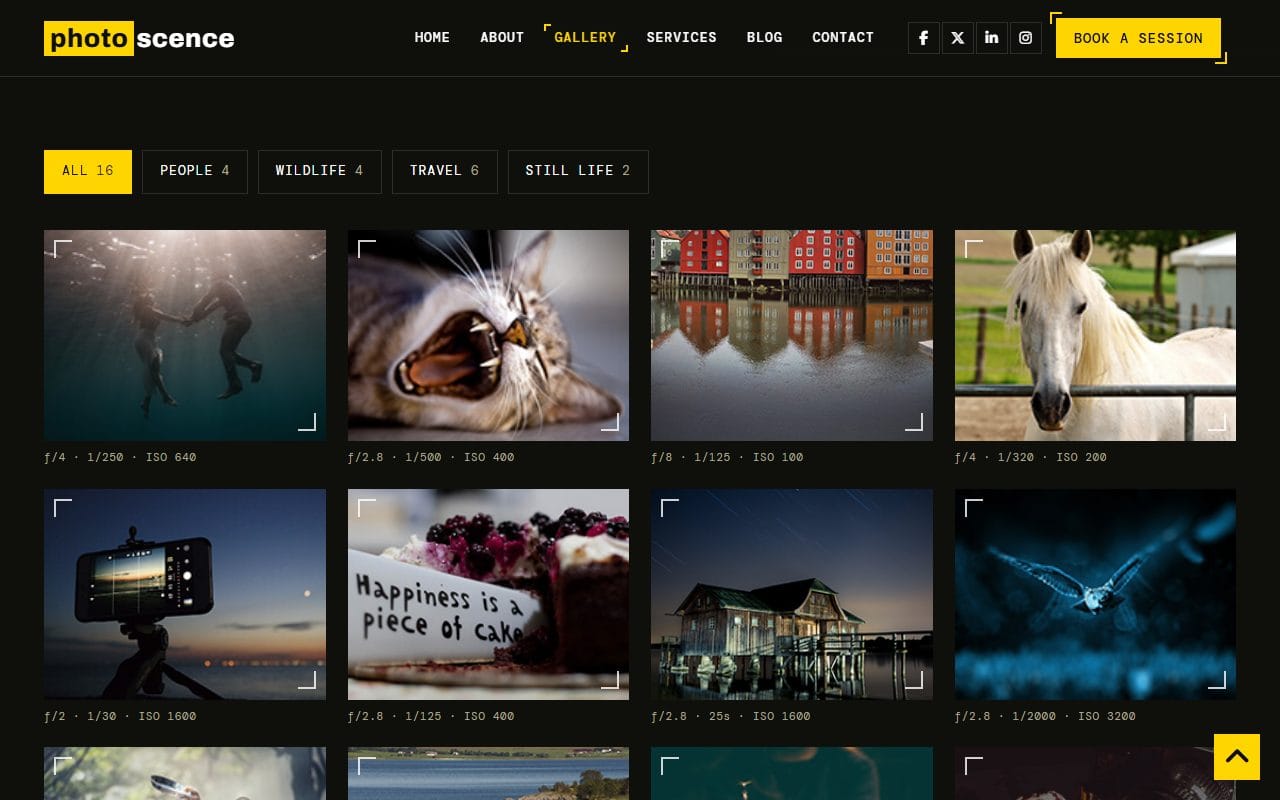
Task: Click the caption 'ƒ/4 · 1/320 · ISO 200'
Action: 1031,457
